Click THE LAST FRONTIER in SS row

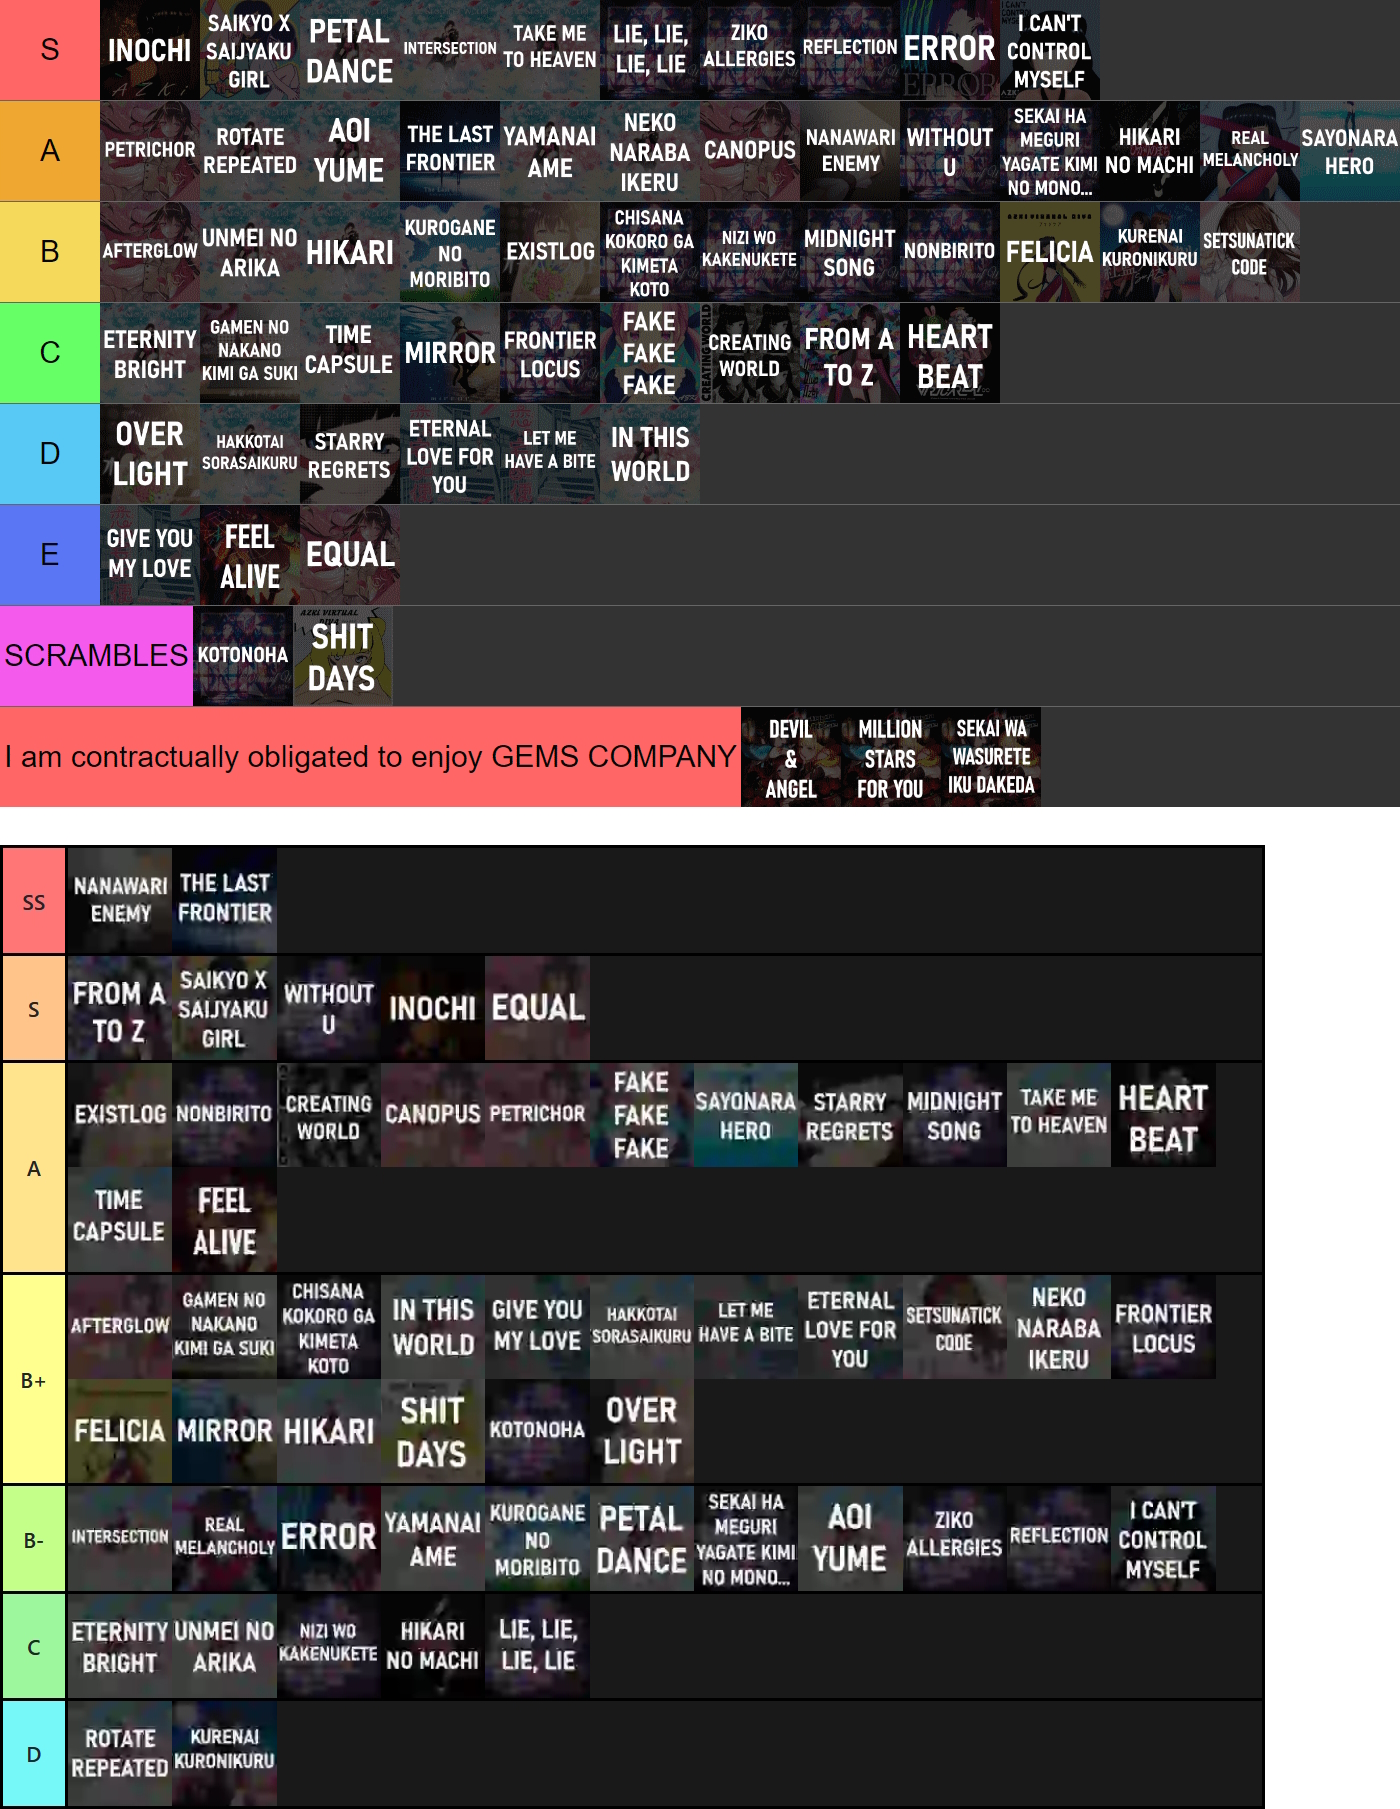click(224, 901)
